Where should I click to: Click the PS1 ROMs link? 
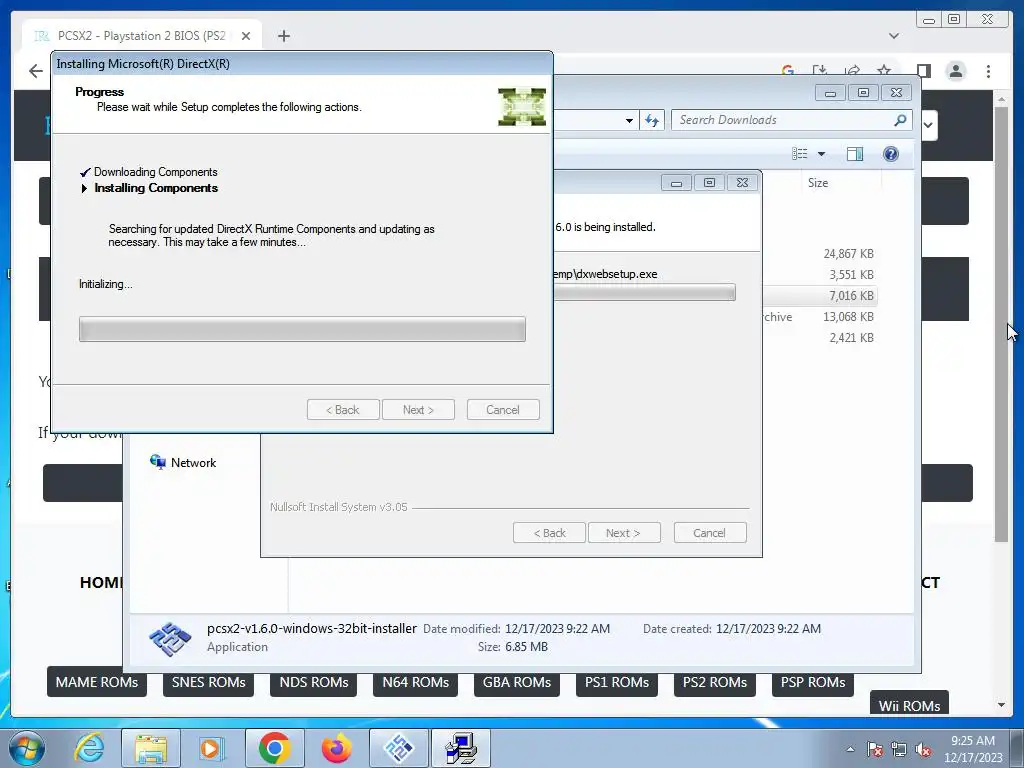coord(616,682)
